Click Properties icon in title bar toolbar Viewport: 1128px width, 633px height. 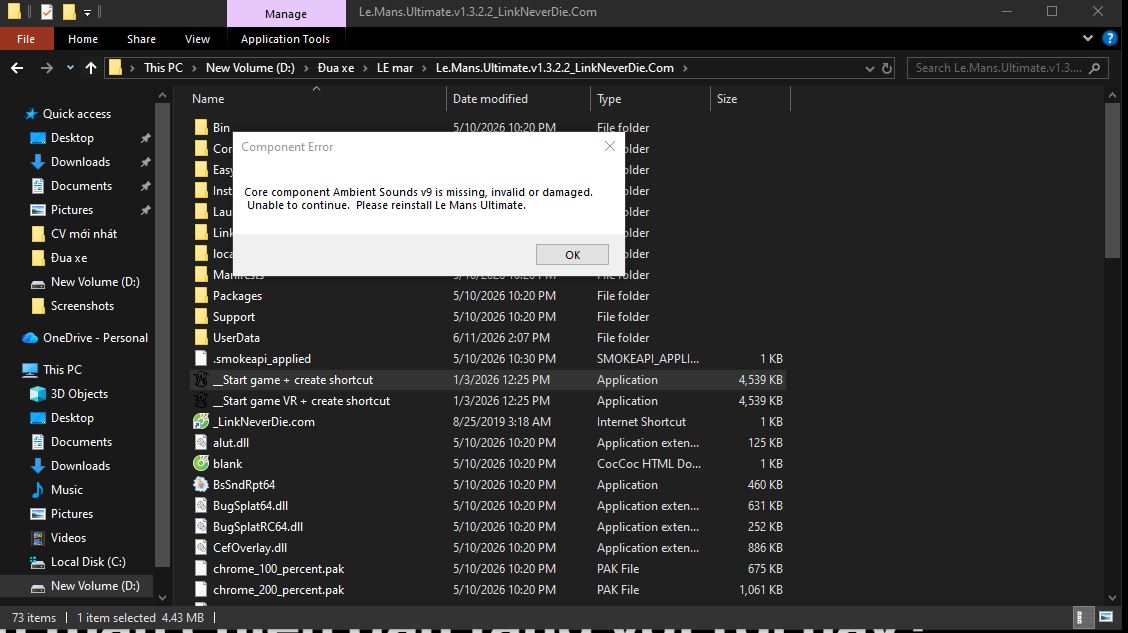click(47, 12)
